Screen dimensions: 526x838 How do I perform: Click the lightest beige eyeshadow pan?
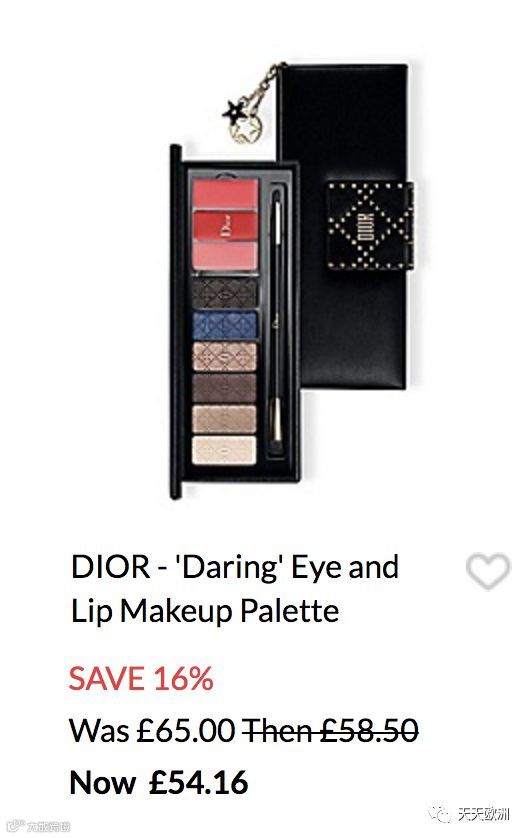click(x=224, y=451)
